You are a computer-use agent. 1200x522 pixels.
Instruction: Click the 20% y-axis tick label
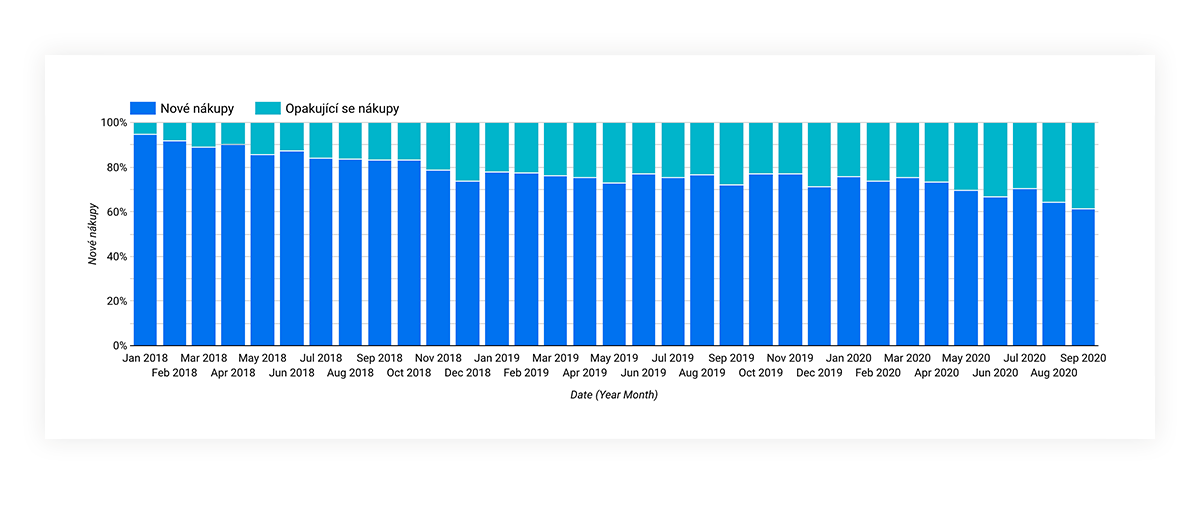pyautogui.click(x=116, y=301)
